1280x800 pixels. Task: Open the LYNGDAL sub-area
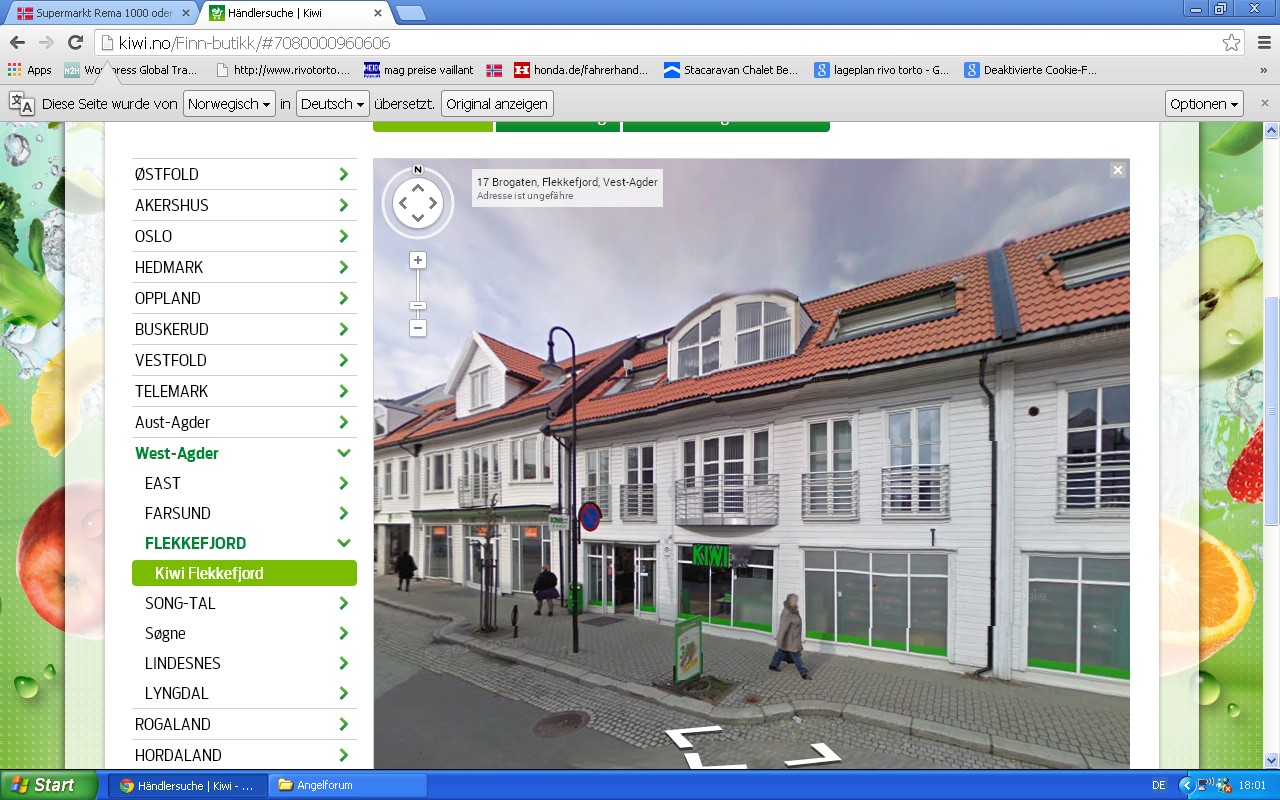tap(244, 693)
